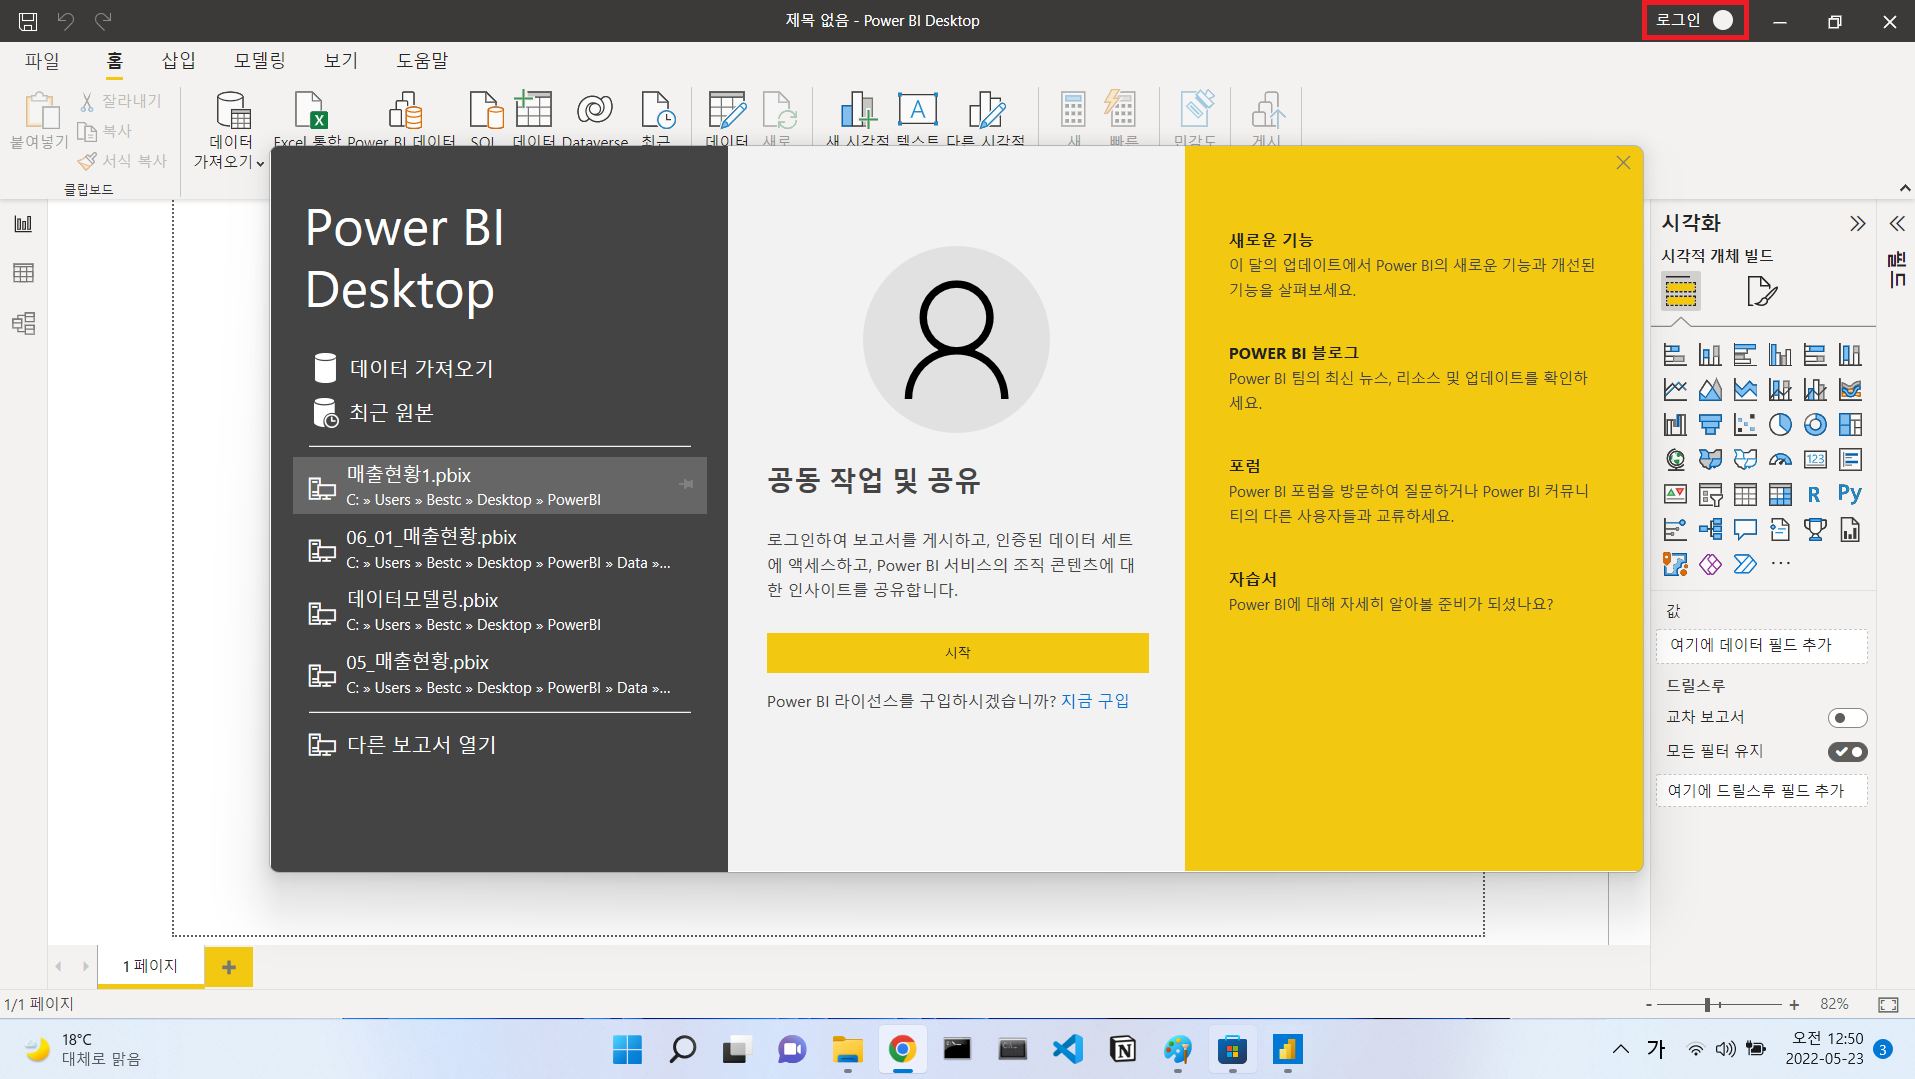Open 최근 원본 in splash screen
1915x1079 pixels.
pyautogui.click(x=373, y=413)
